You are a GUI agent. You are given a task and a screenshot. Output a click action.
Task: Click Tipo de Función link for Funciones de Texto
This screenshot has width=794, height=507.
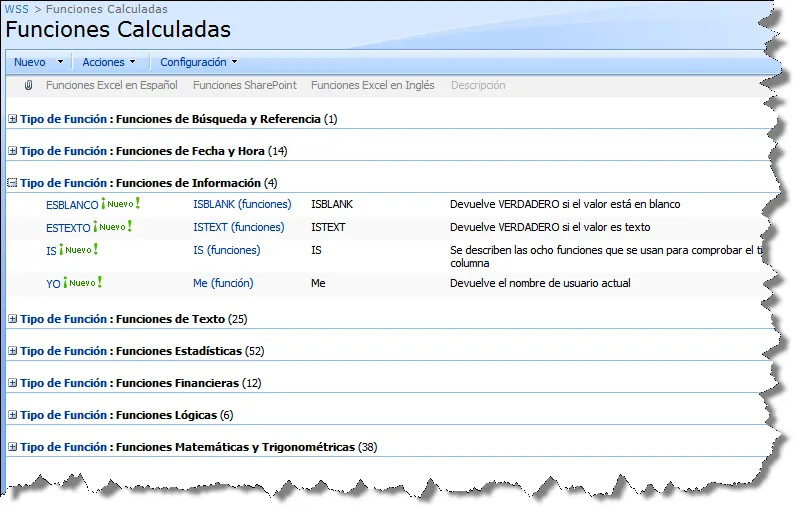[x=63, y=319]
